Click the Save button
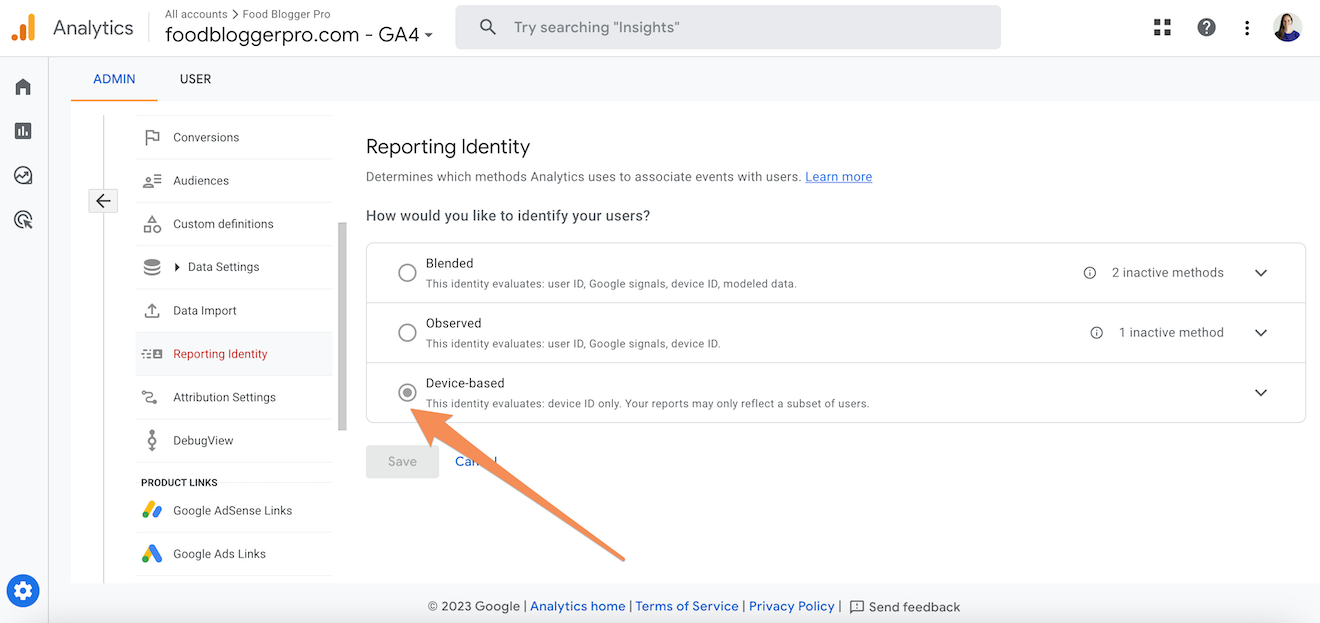The width and height of the screenshot is (1320, 623). pos(402,461)
